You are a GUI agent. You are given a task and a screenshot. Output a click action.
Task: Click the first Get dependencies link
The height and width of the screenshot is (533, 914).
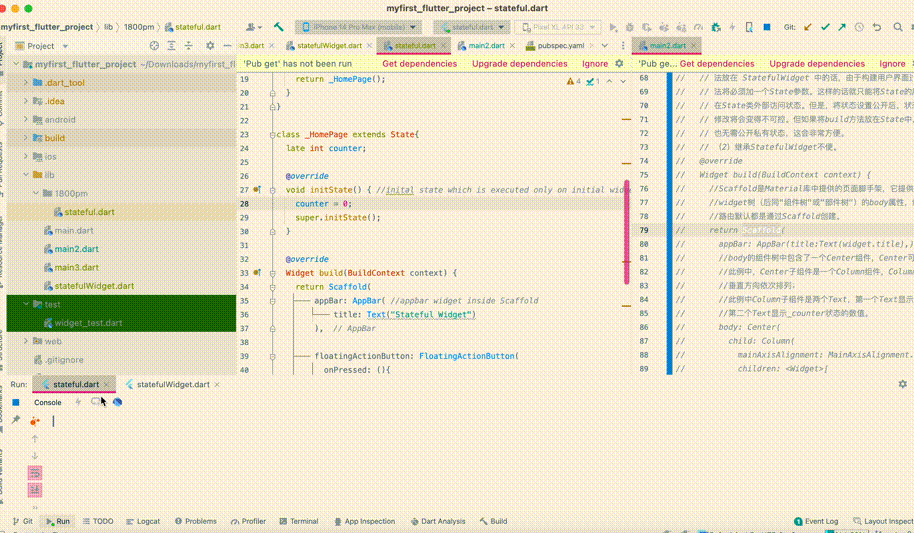(419, 63)
